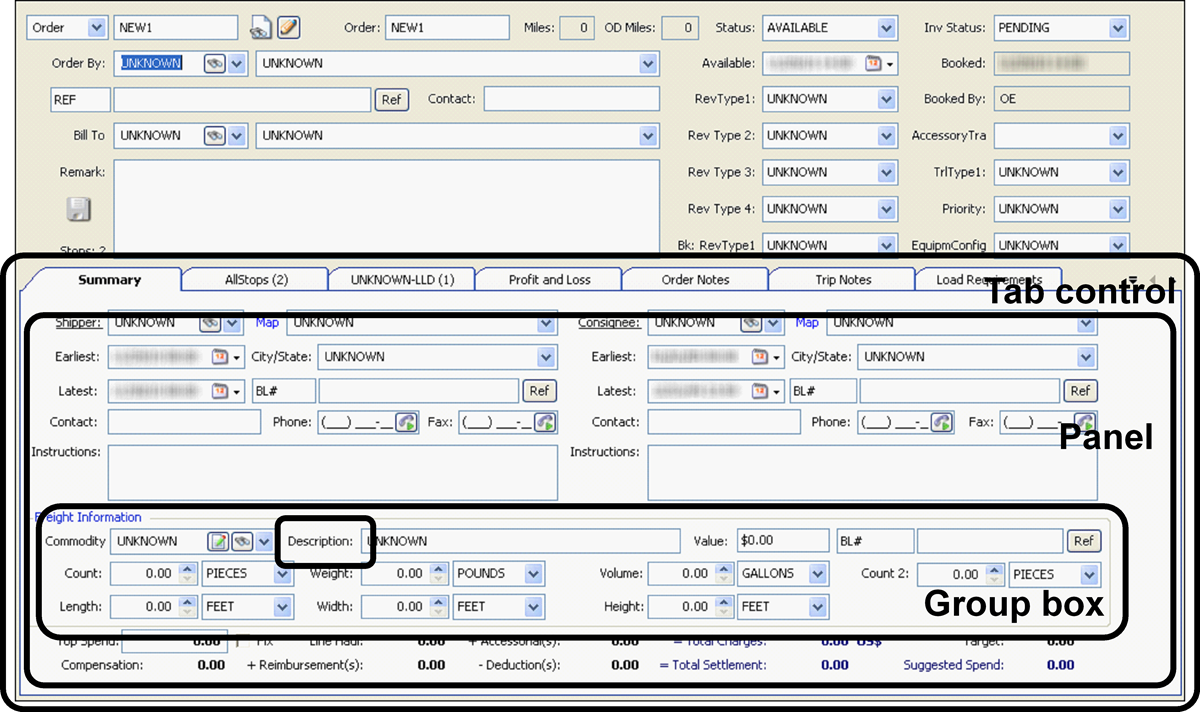Switch to the AllStops (2) tab
This screenshot has width=1200, height=712.
pyautogui.click(x=256, y=280)
